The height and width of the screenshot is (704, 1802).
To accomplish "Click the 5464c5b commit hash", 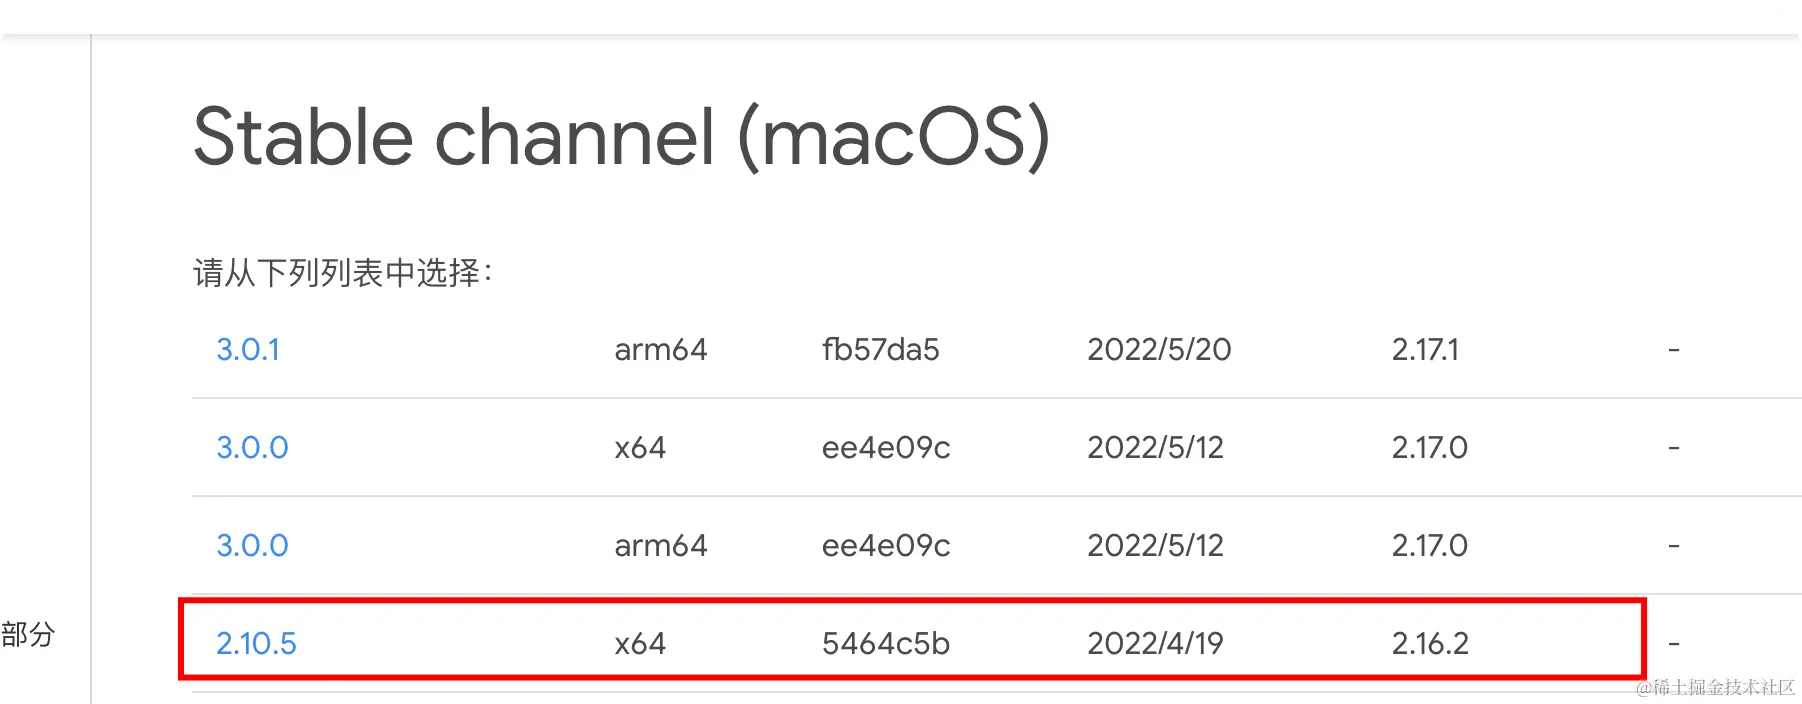I will [886, 644].
